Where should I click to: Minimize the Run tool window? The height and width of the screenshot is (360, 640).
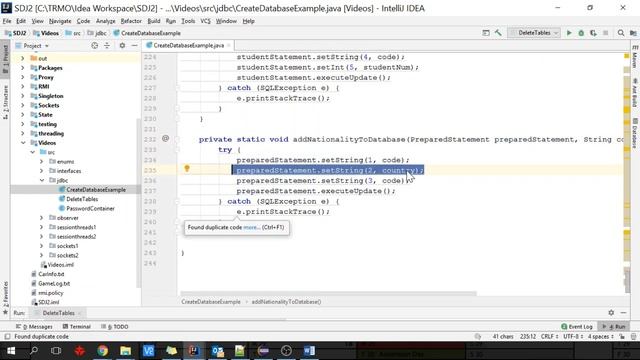[x=623, y=313]
